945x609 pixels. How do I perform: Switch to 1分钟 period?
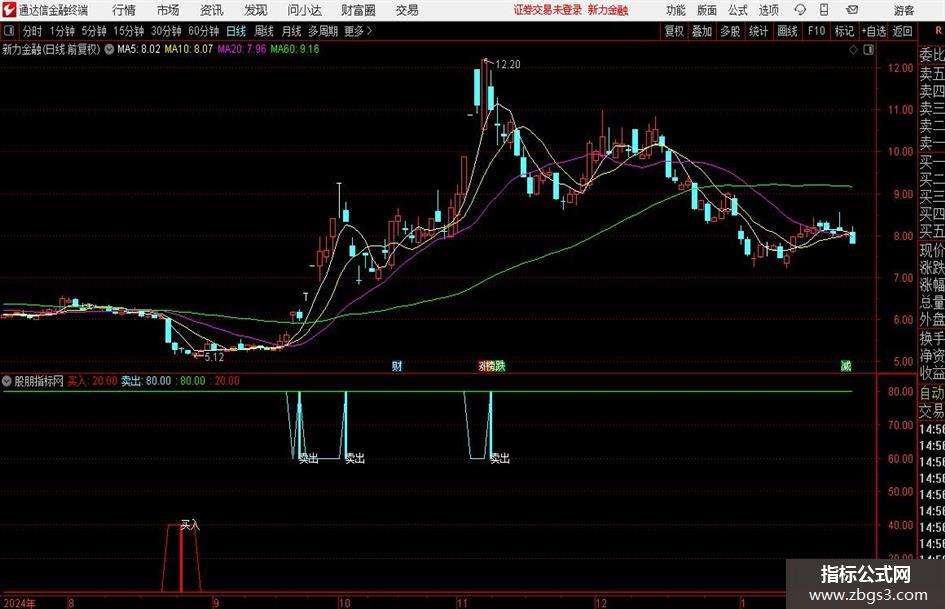(62, 31)
